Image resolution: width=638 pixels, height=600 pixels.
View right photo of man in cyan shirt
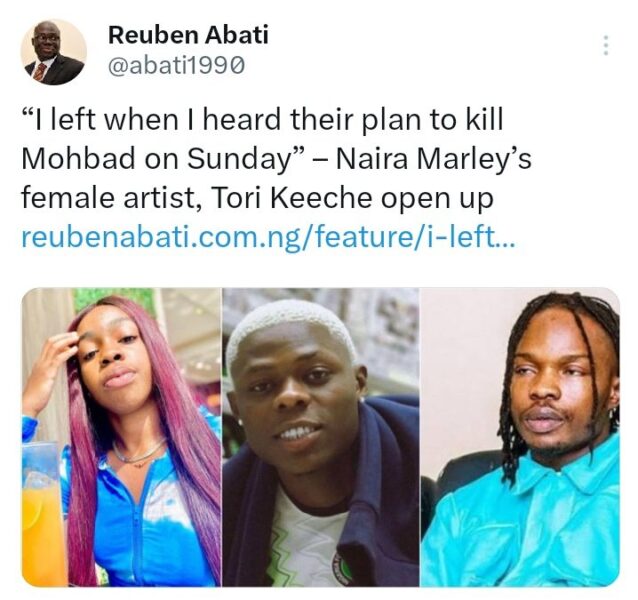(520, 437)
